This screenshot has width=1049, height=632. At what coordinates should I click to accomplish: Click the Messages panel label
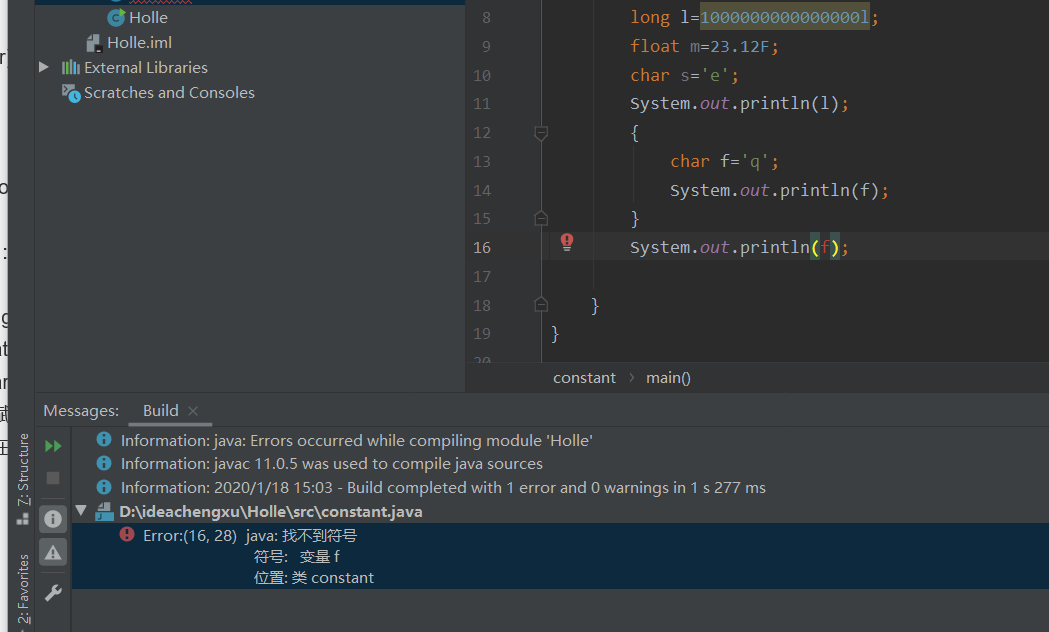81,411
